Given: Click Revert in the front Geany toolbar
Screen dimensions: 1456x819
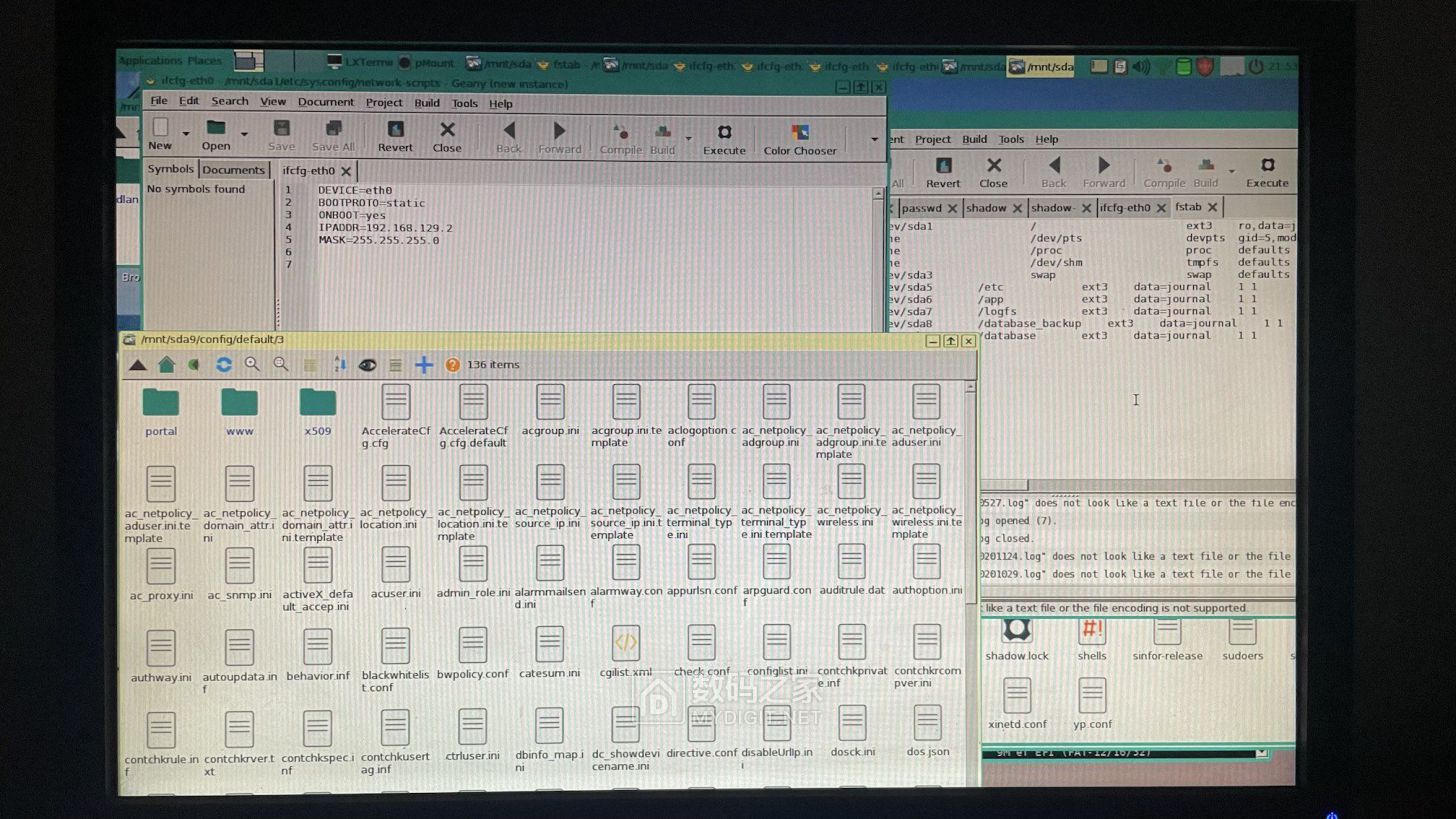Looking at the screenshot, I should (x=395, y=137).
